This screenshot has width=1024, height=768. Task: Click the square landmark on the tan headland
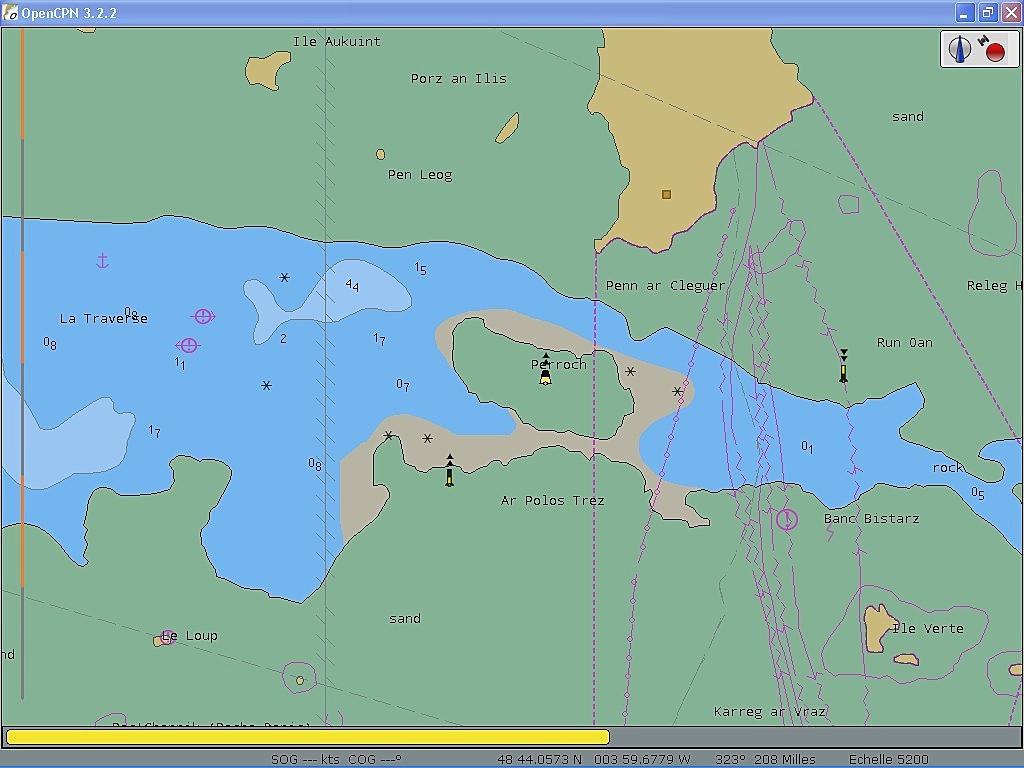point(666,194)
